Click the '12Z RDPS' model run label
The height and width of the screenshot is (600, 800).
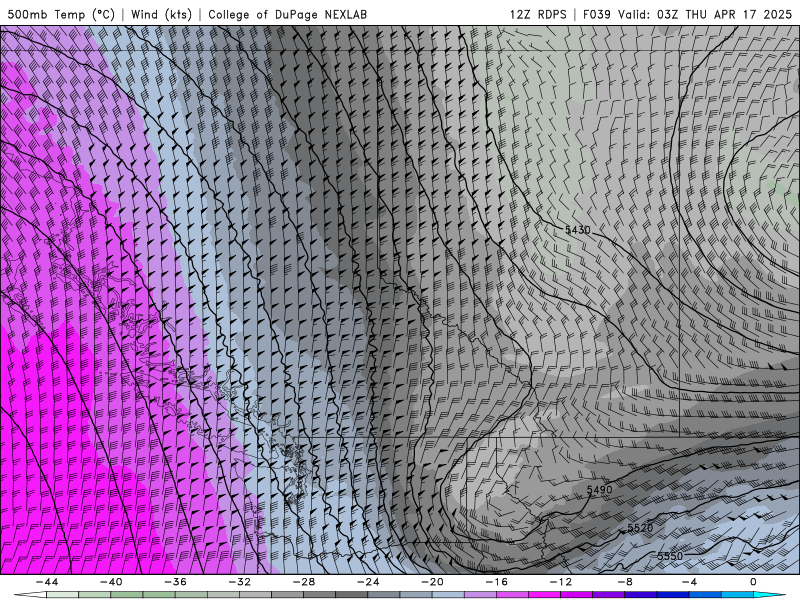[538, 14]
